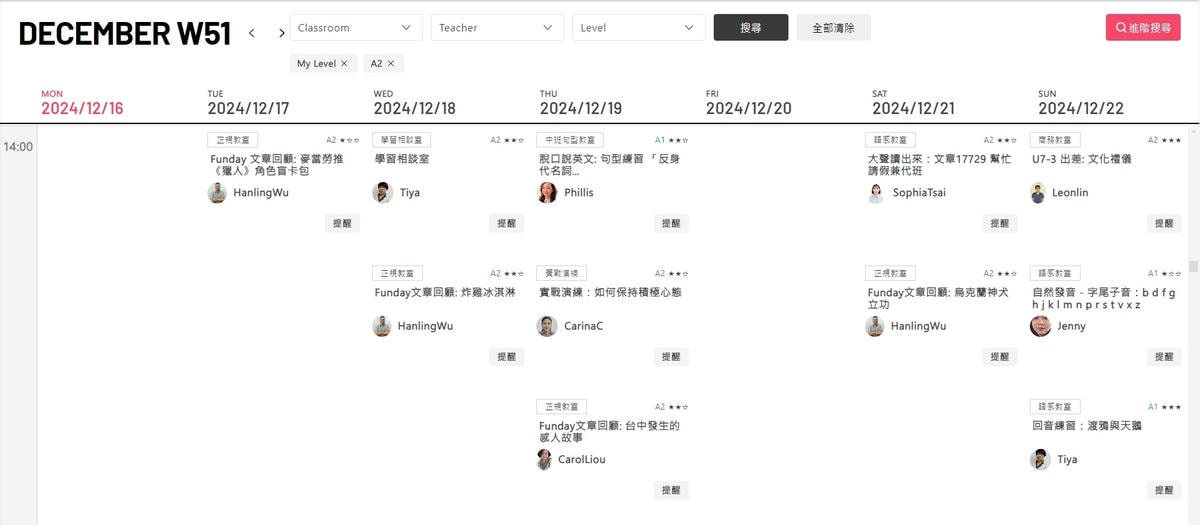Click the vertical scrollbar thumb
This screenshot has height=525, width=1200.
[1193, 266]
